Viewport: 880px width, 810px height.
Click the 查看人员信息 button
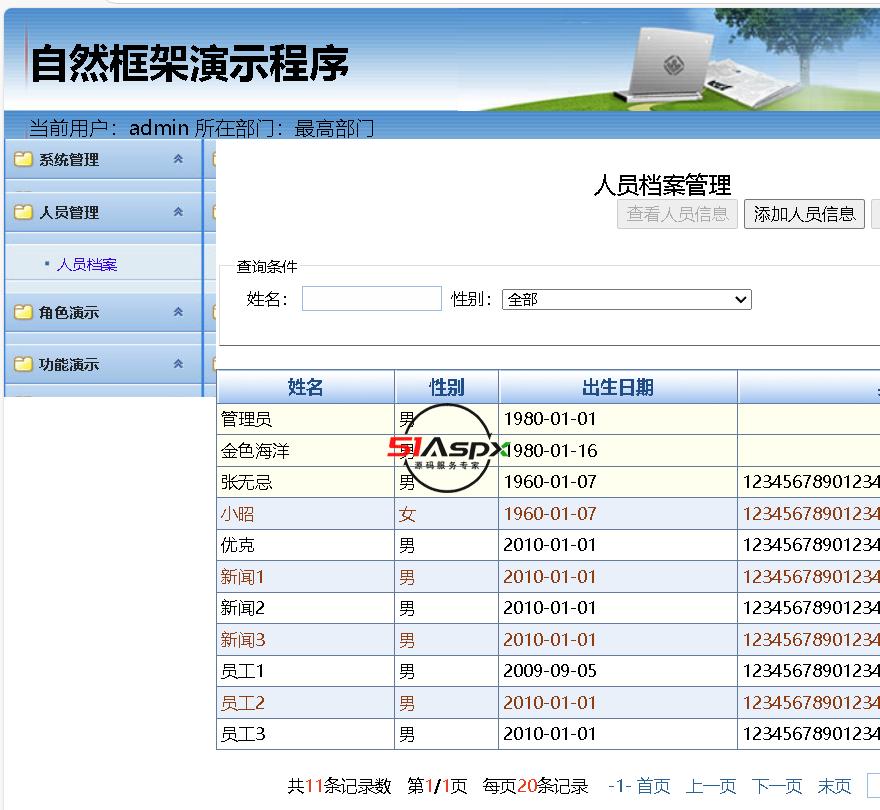677,214
